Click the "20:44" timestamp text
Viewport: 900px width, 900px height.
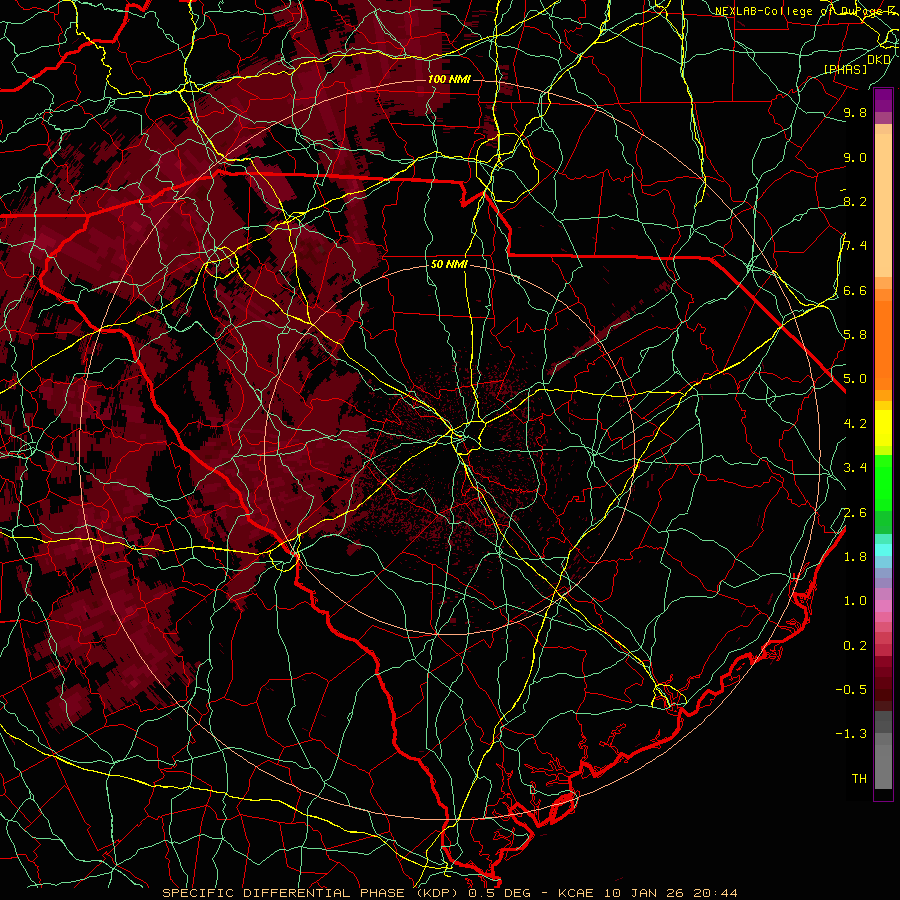tap(715, 893)
